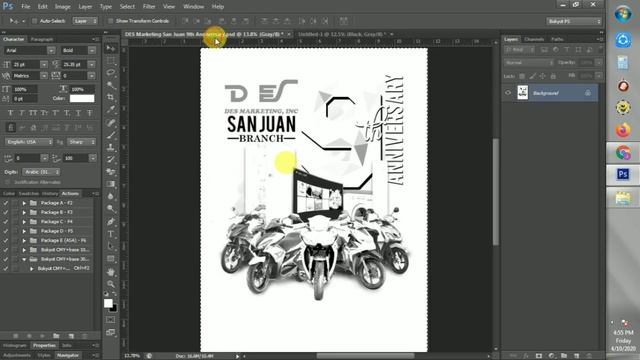Select the Healing Brush tool
The height and width of the screenshot is (360, 640).
click(111, 122)
